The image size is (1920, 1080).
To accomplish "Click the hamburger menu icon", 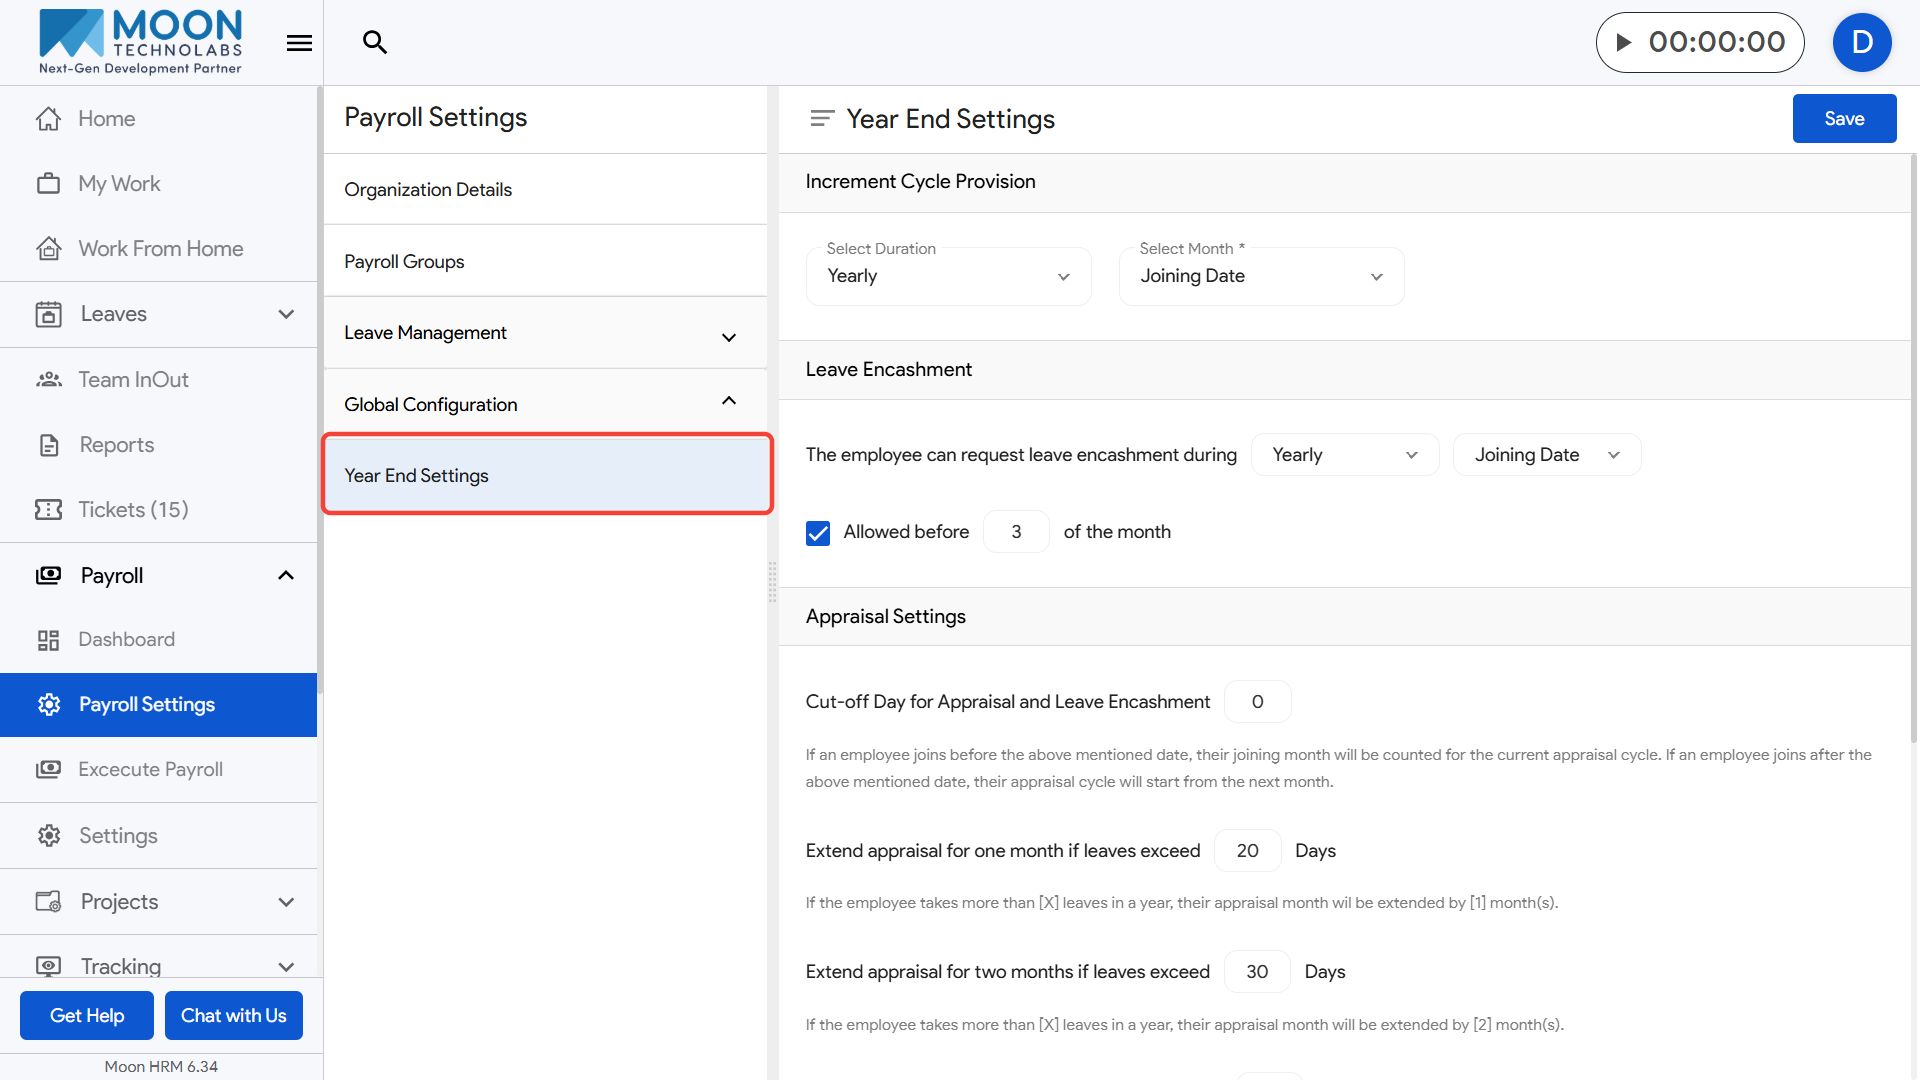I will [299, 43].
